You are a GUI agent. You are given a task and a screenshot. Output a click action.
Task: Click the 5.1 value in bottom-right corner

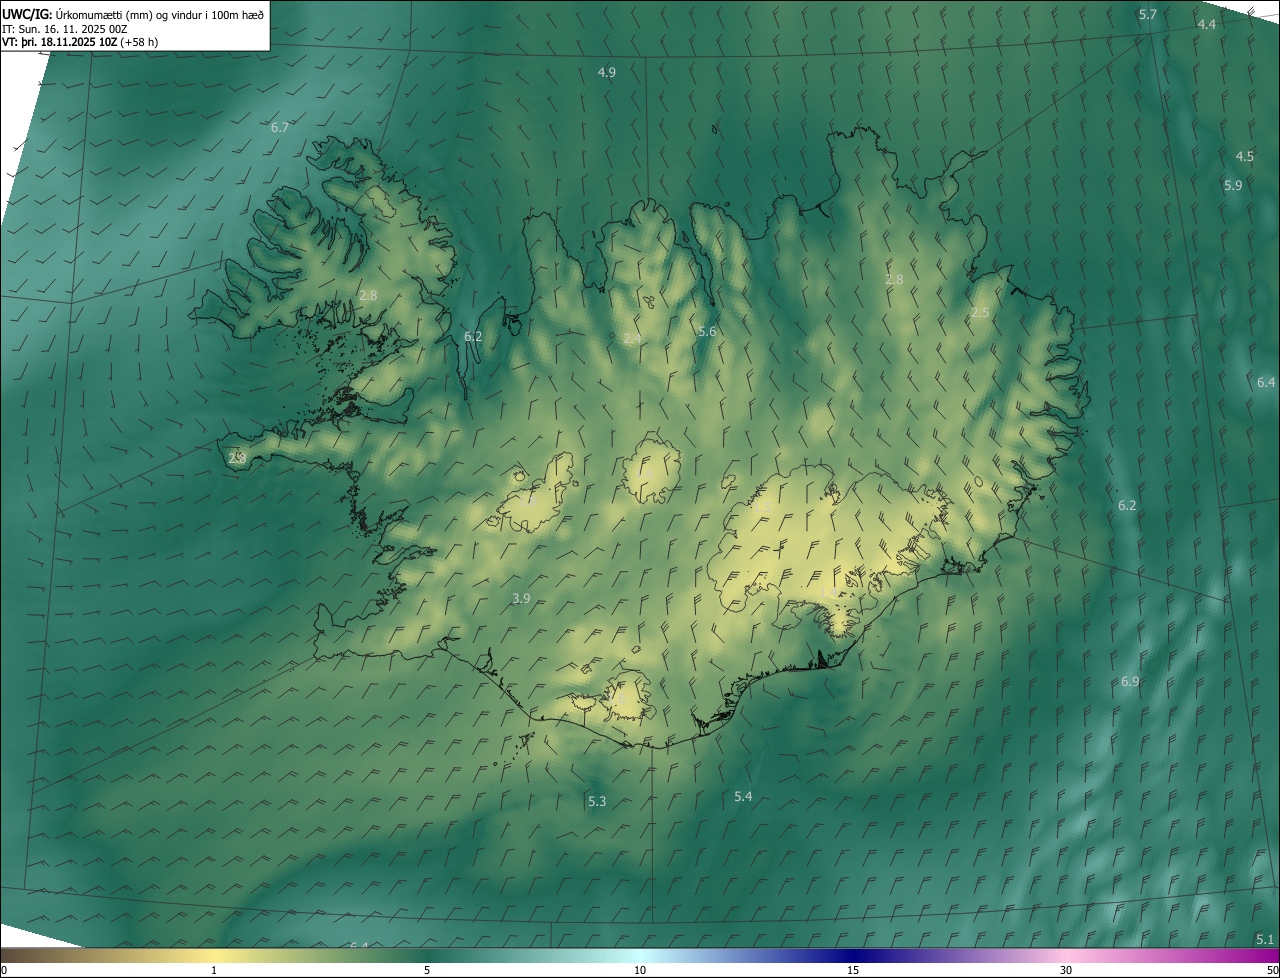(1264, 939)
